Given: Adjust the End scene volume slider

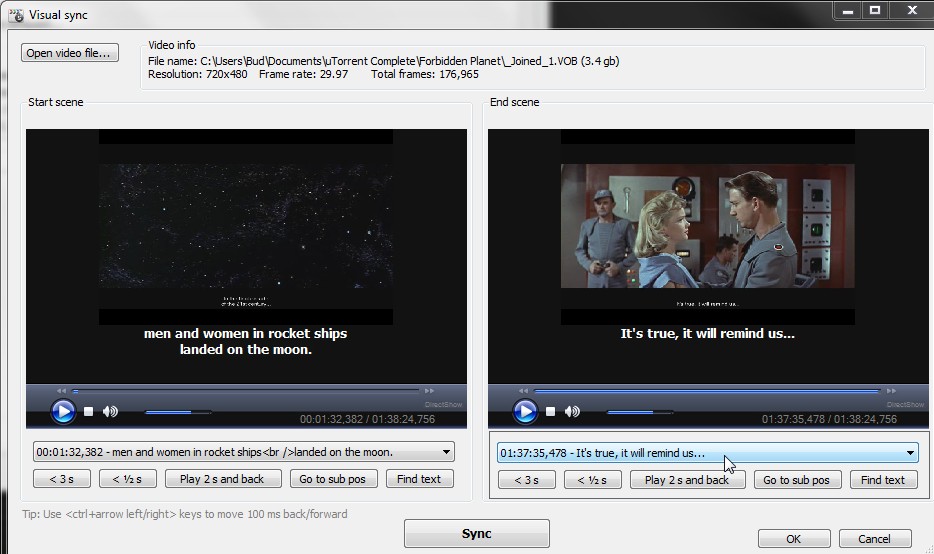Looking at the screenshot, I should tap(640, 412).
